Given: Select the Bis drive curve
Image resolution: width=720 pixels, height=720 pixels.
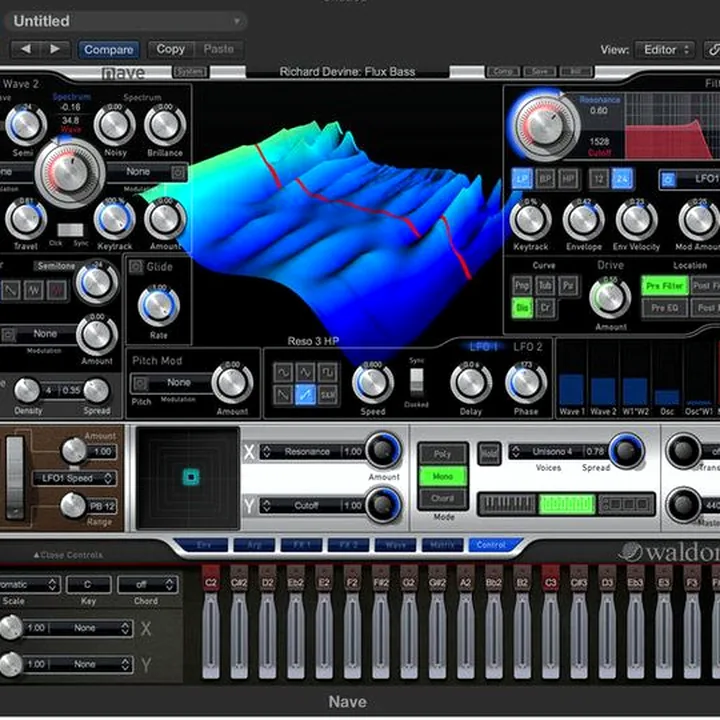Looking at the screenshot, I should (522, 308).
